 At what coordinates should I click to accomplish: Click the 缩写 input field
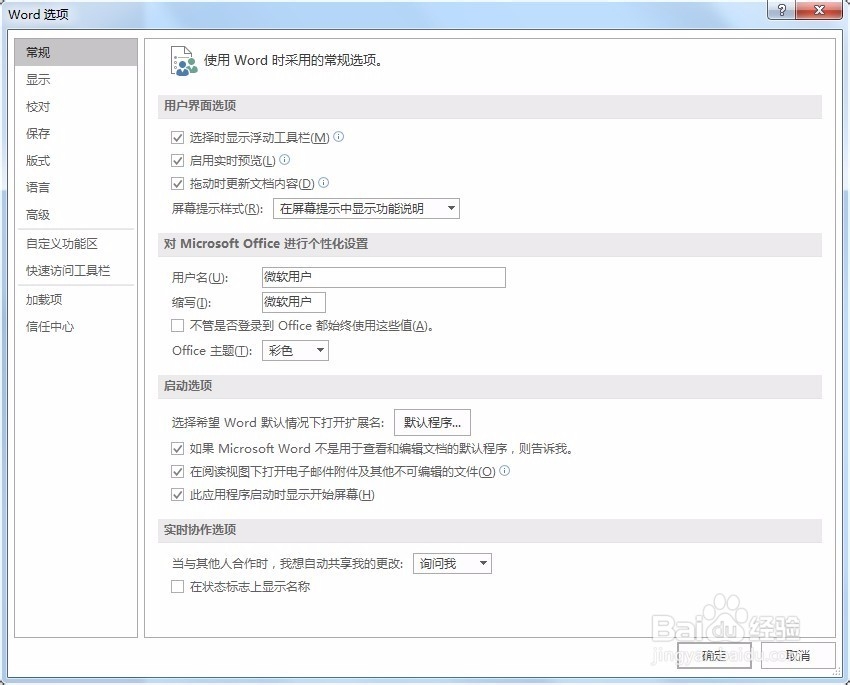tap(294, 302)
